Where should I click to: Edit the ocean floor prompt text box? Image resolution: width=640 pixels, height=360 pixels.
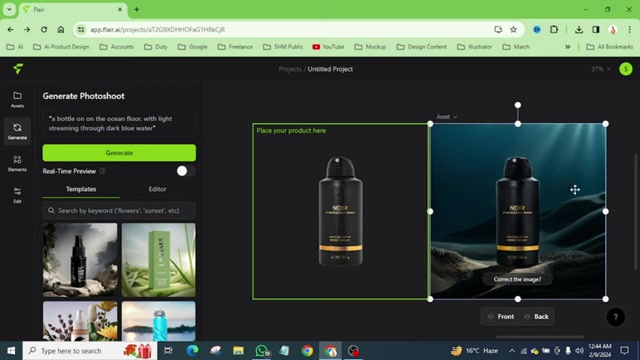pyautogui.click(x=119, y=123)
